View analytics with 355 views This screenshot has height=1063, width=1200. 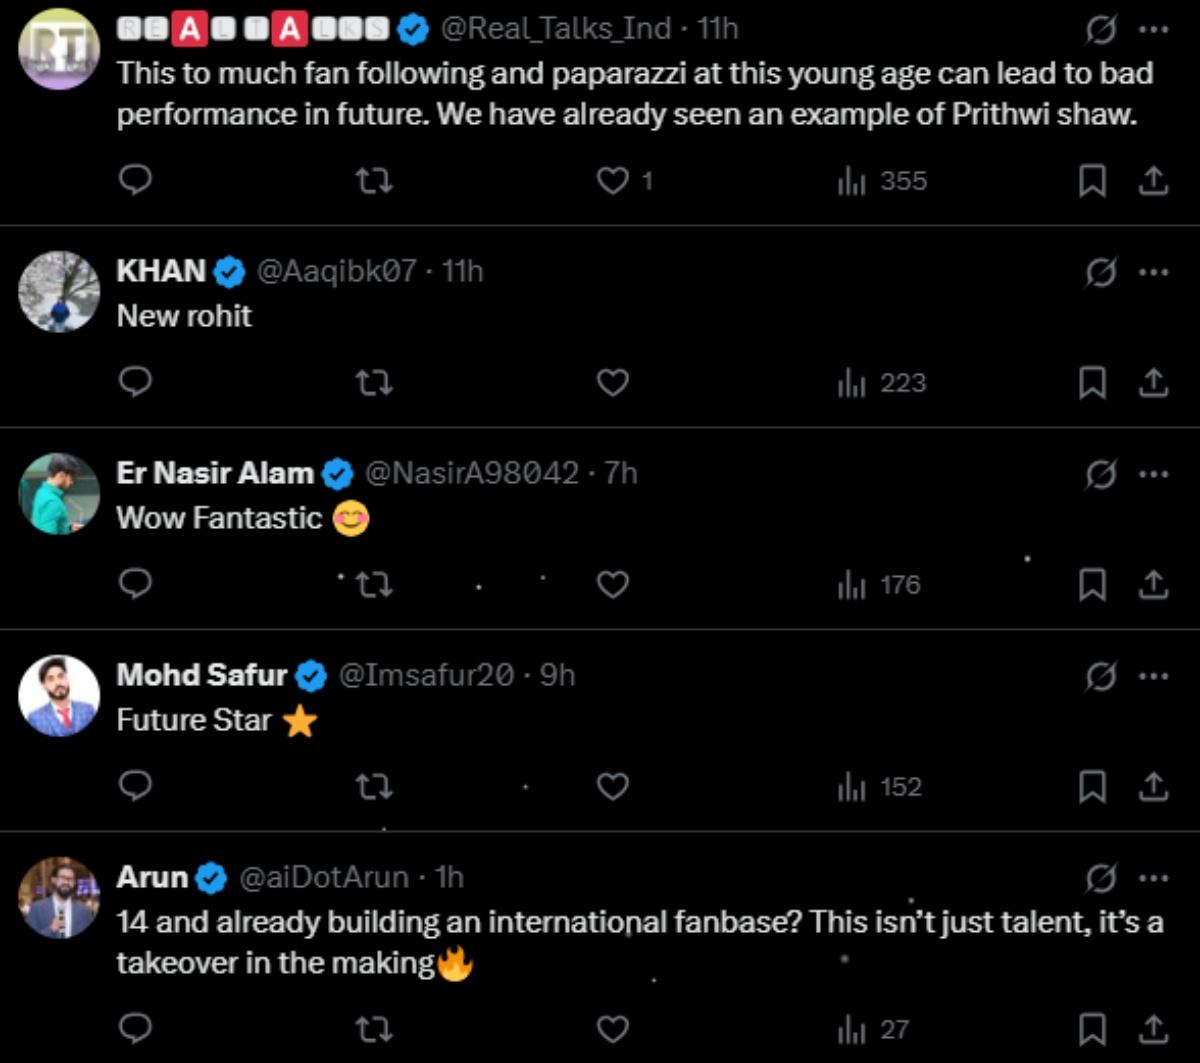pyautogui.click(x=882, y=181)
